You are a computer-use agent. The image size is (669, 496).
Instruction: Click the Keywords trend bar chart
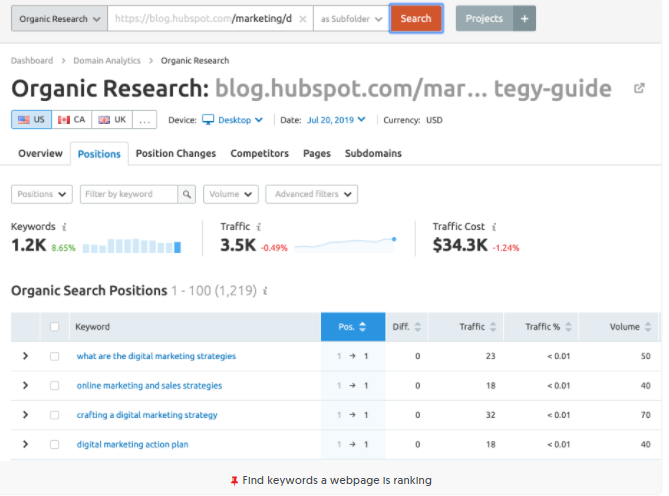[132, 246]
